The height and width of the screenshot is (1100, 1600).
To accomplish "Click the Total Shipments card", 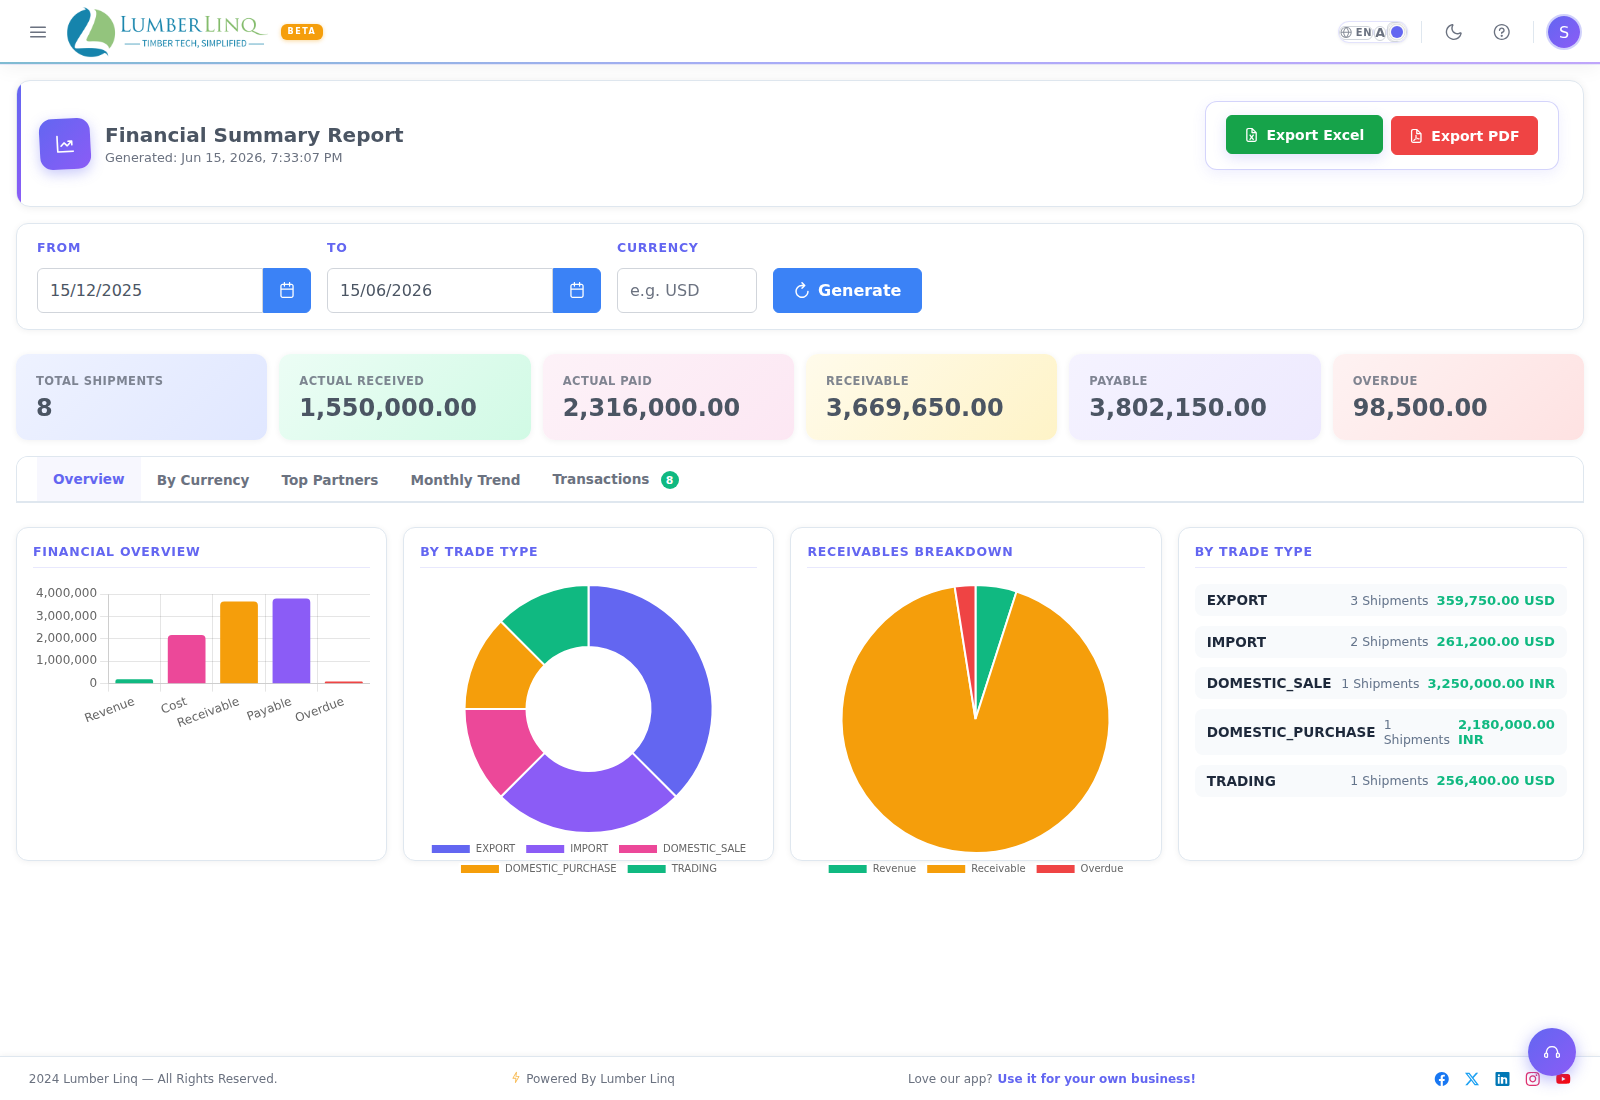I will (x=142, y=397).
